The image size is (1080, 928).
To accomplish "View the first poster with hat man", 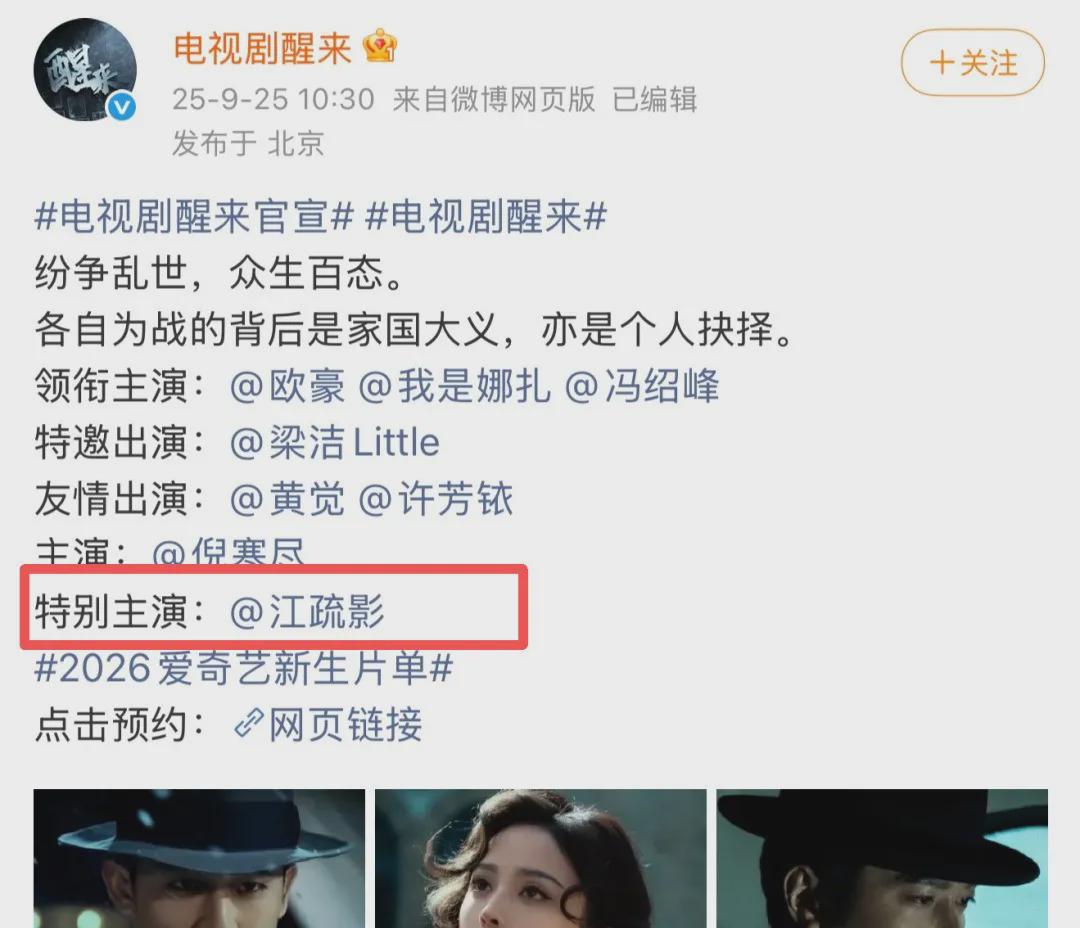I will pyautogui.click(x=199, y=858).
